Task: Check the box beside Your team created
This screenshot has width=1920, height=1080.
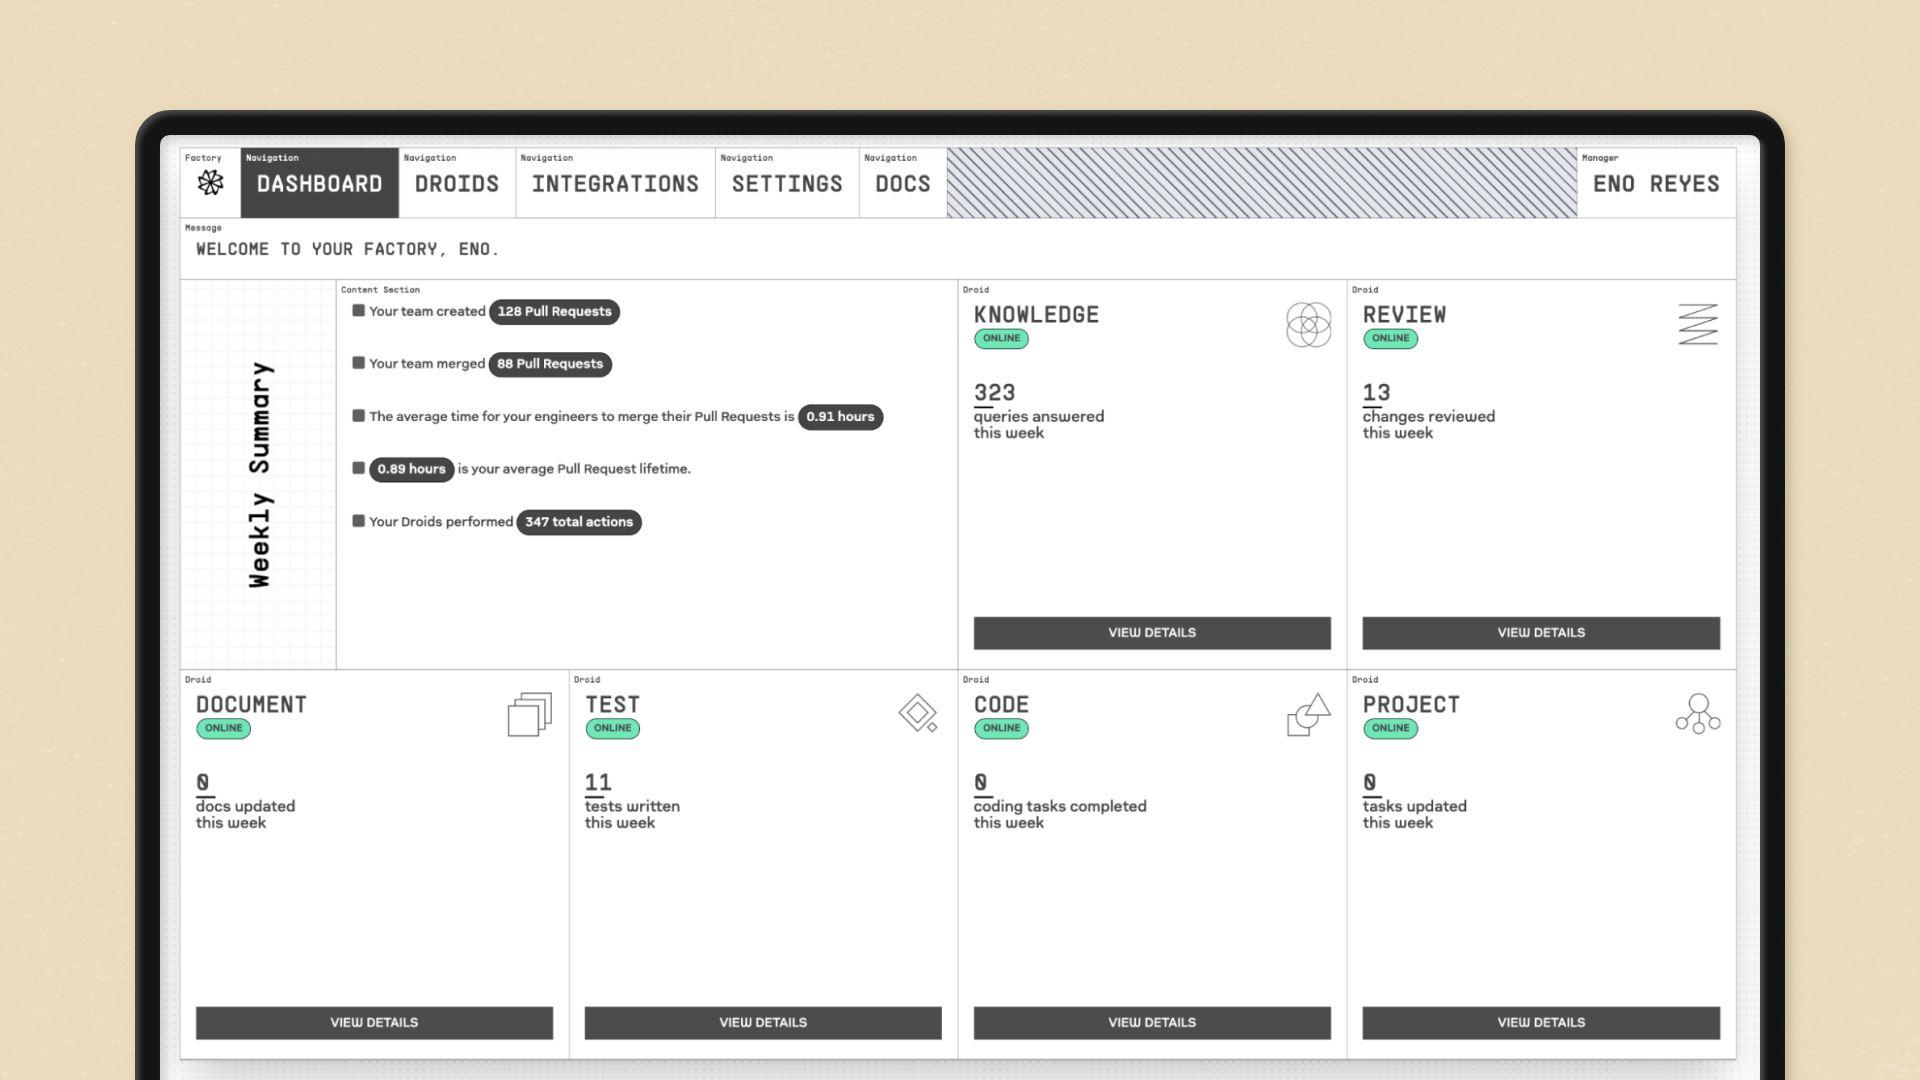Action: pyautogui.click(x=358, y=311)
